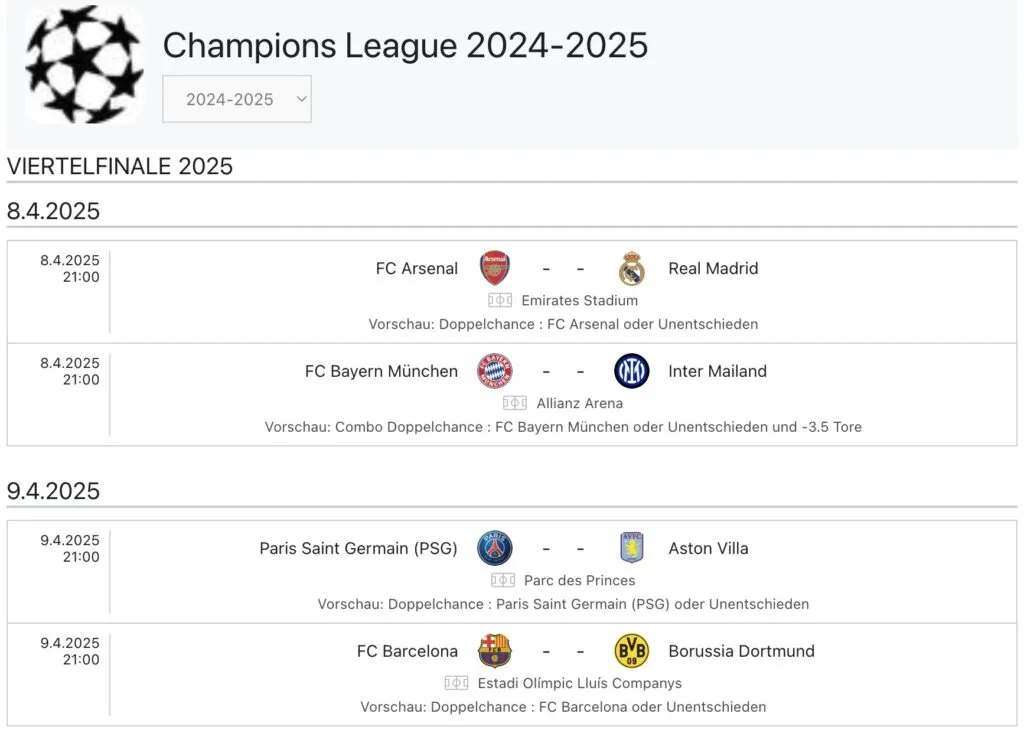Click the FC Barcelona club crest
Image resolution: width=1024 pixels, height=730 pixels.
[495, 650]
